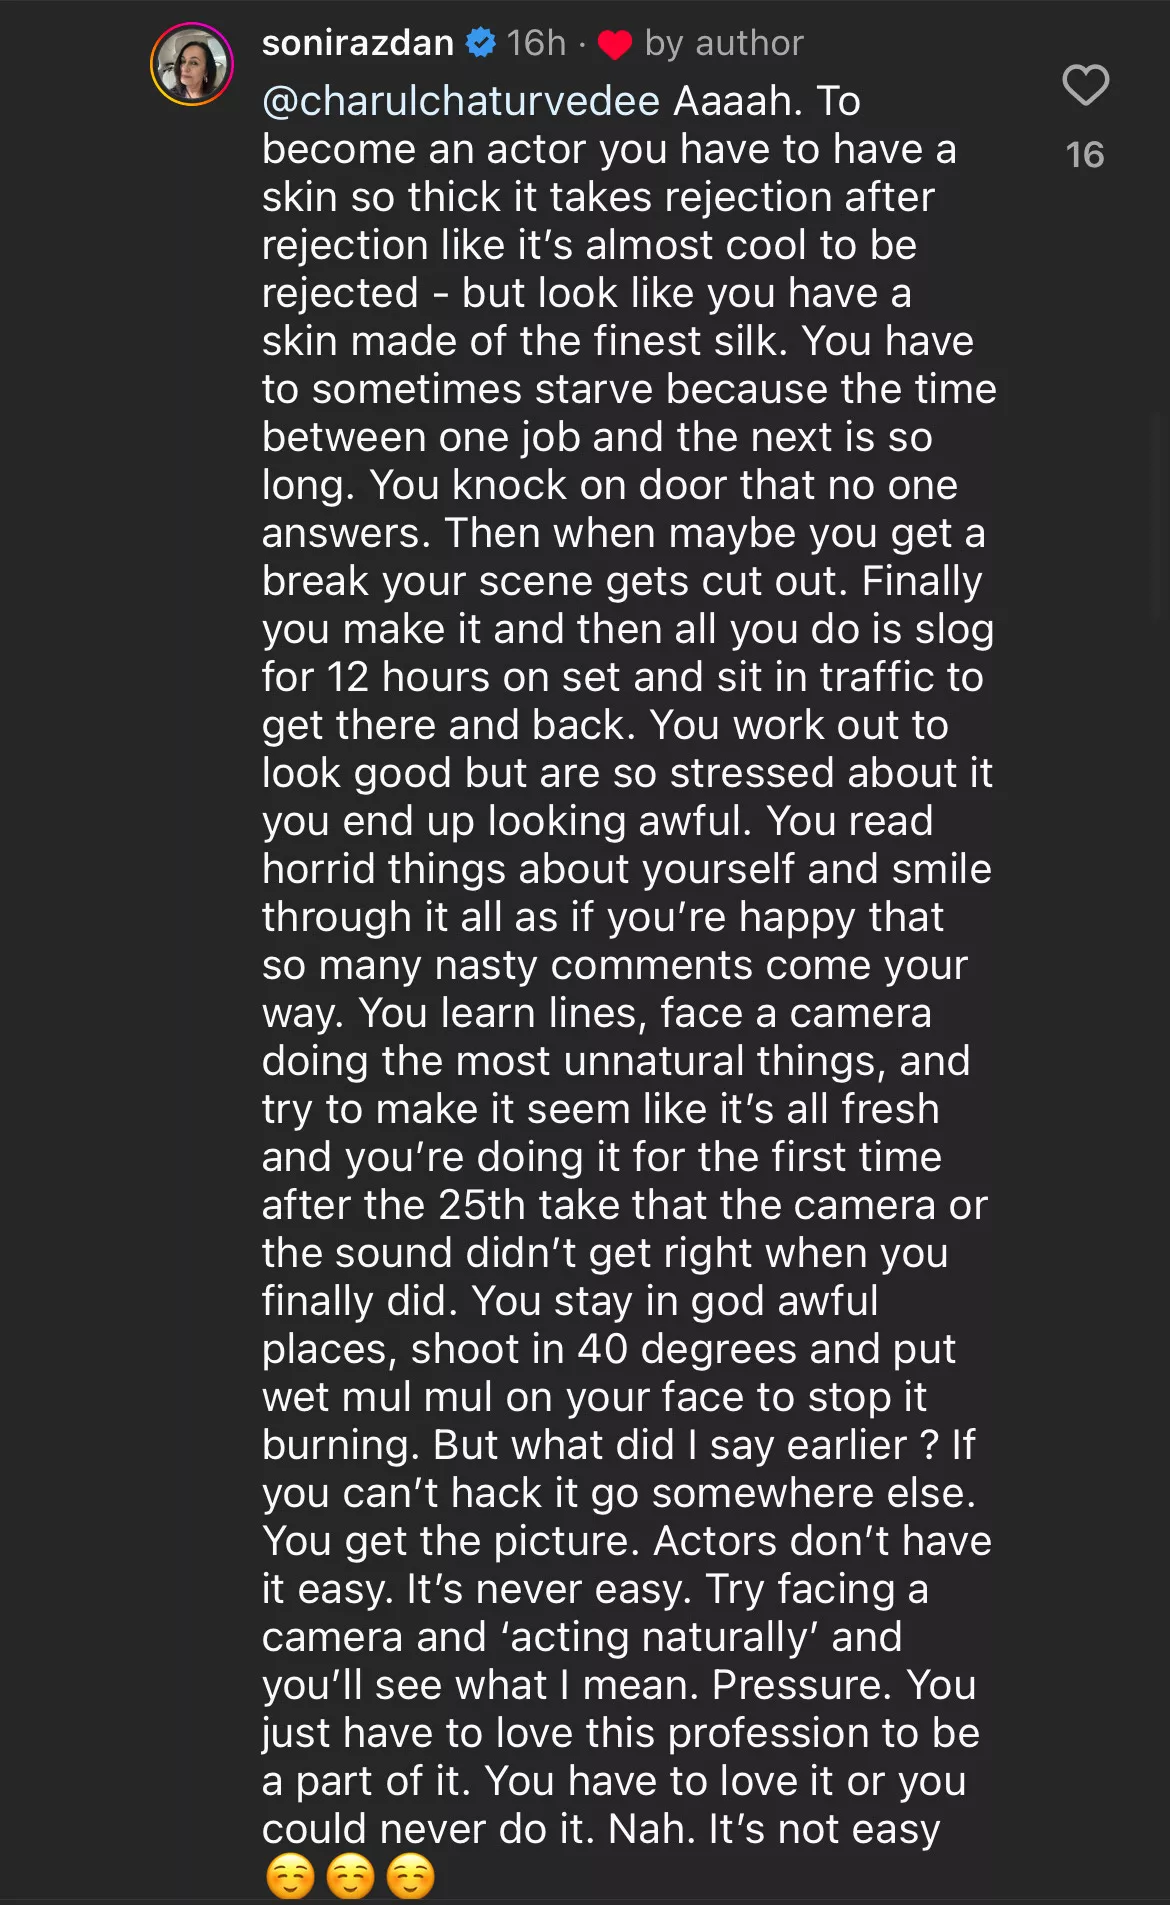Click the 16h timestamp
Screen dimensions: 1170x1905
(x=536, y=43)
